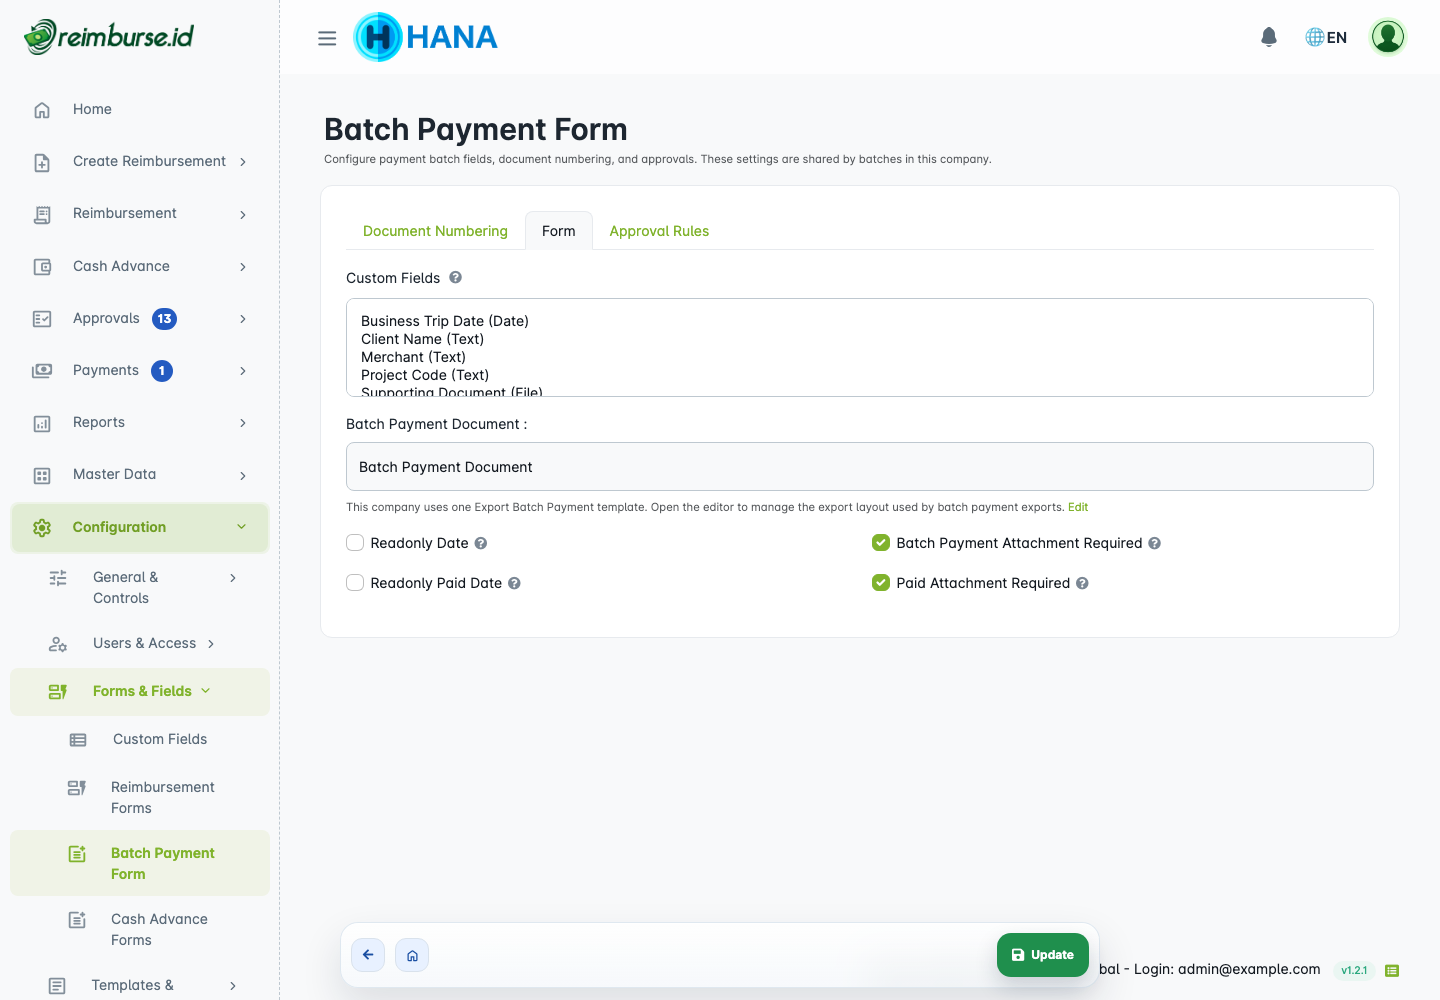Click the globe language icon
This screenshot has width=1440, height=1000.
pos(1315,37)
